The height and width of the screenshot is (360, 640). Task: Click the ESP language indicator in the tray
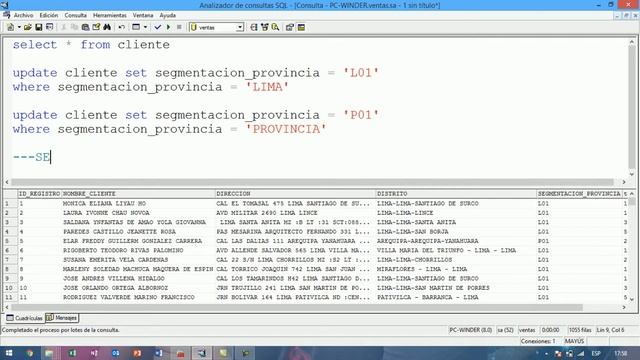596,353
